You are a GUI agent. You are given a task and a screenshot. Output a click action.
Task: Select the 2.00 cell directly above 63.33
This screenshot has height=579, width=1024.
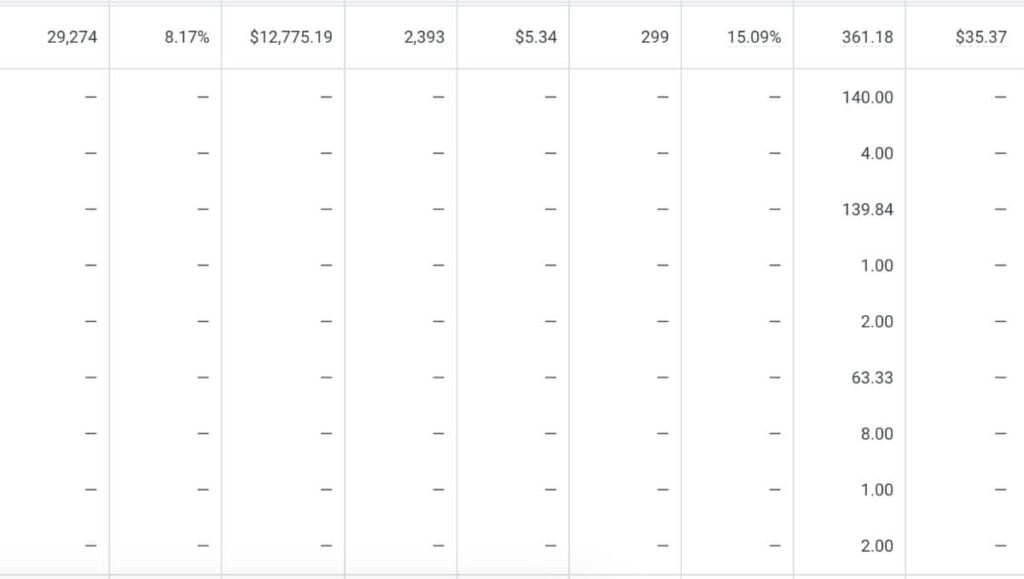[877, 322]
